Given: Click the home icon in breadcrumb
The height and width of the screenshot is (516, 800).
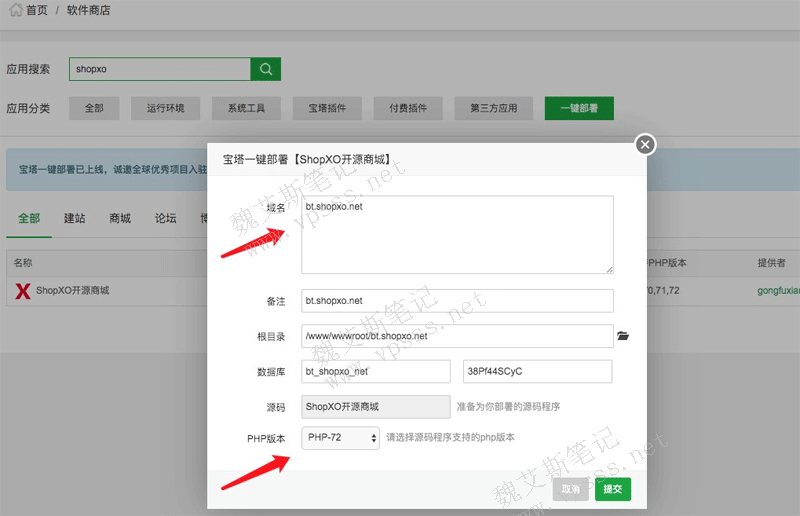Looking at the screenshot, I should click(x=15, y=10).
